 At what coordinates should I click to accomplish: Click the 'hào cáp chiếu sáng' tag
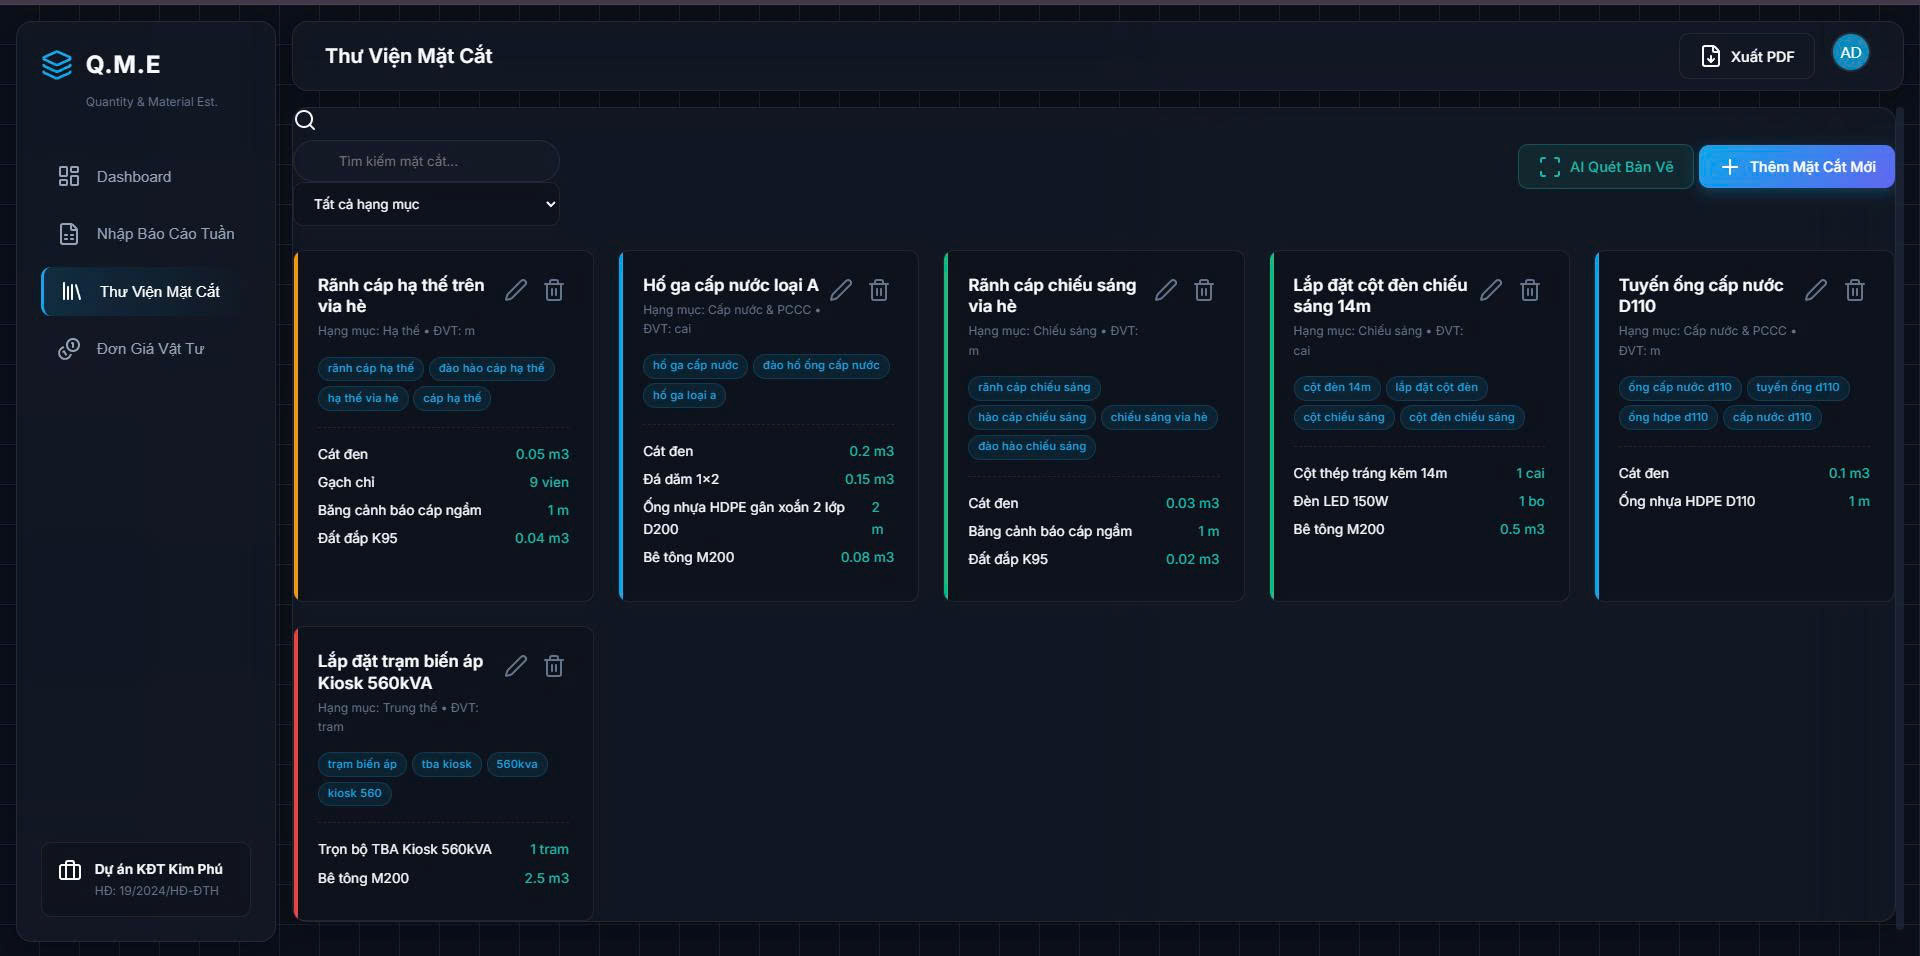pos(1032,417)
